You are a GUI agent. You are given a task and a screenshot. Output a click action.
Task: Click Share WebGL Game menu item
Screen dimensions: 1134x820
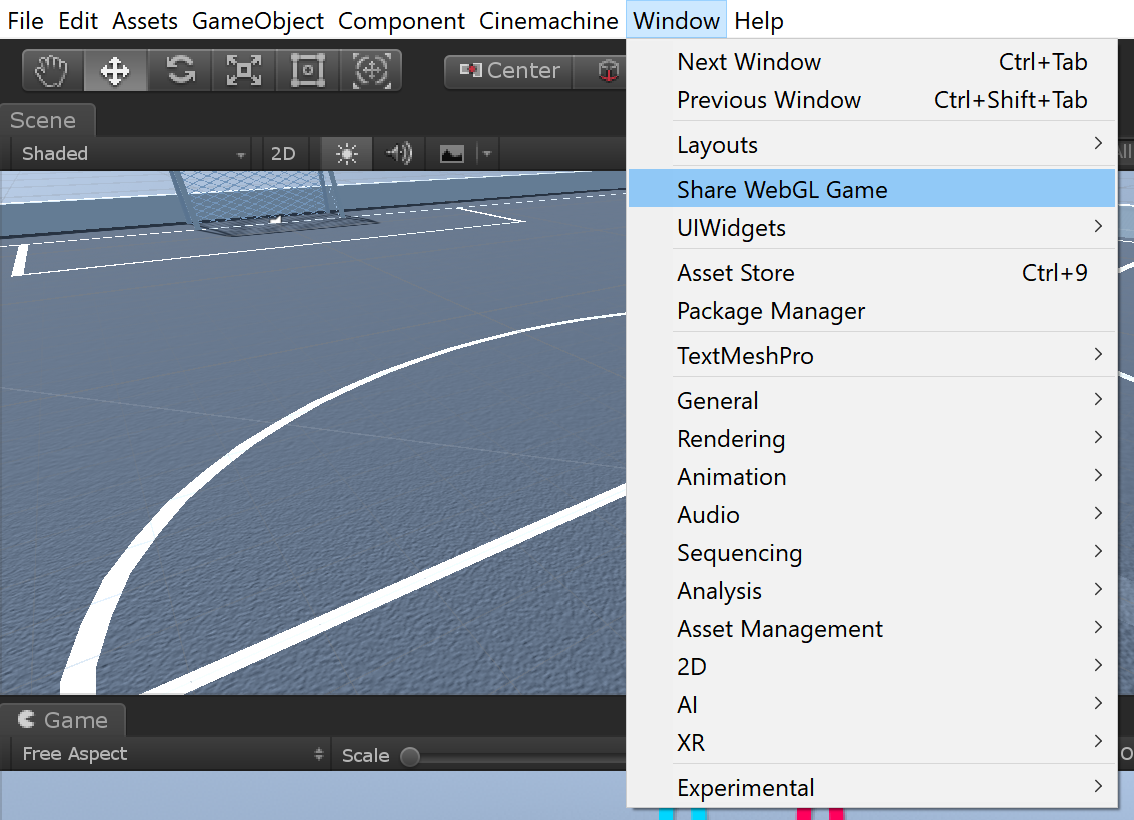[x=872, y=189]
